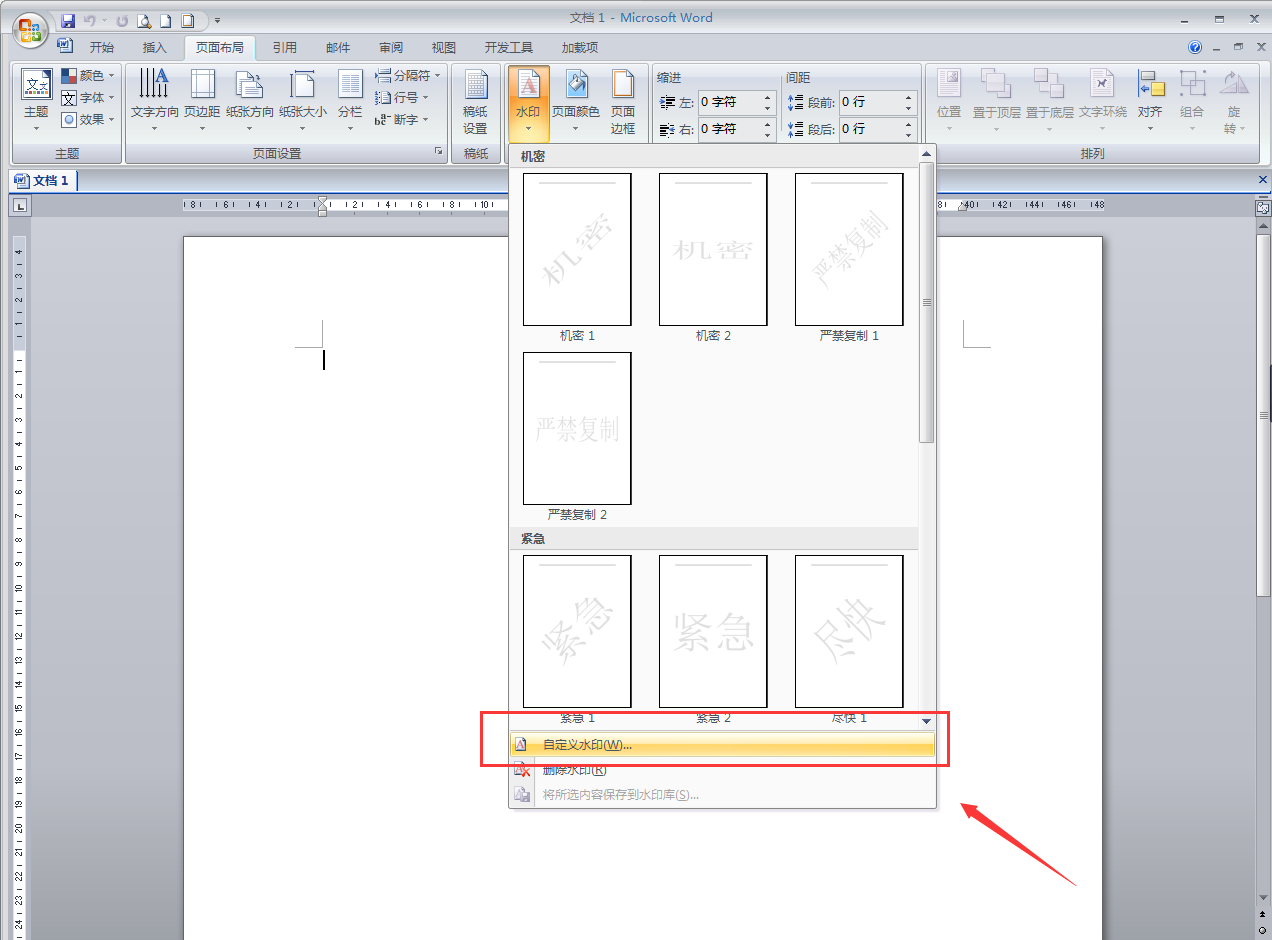Open the 位置 position gallery

[949, 101]
